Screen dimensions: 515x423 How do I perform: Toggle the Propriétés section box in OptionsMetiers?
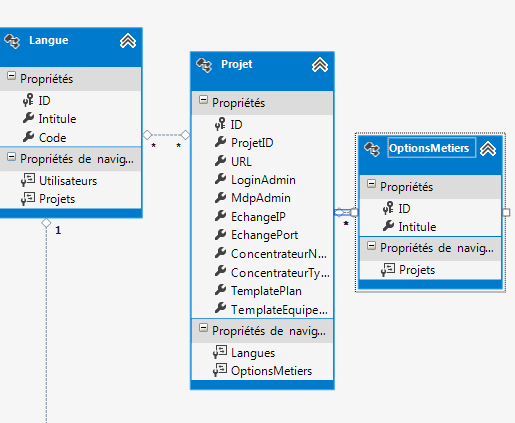tap(371, 184)
